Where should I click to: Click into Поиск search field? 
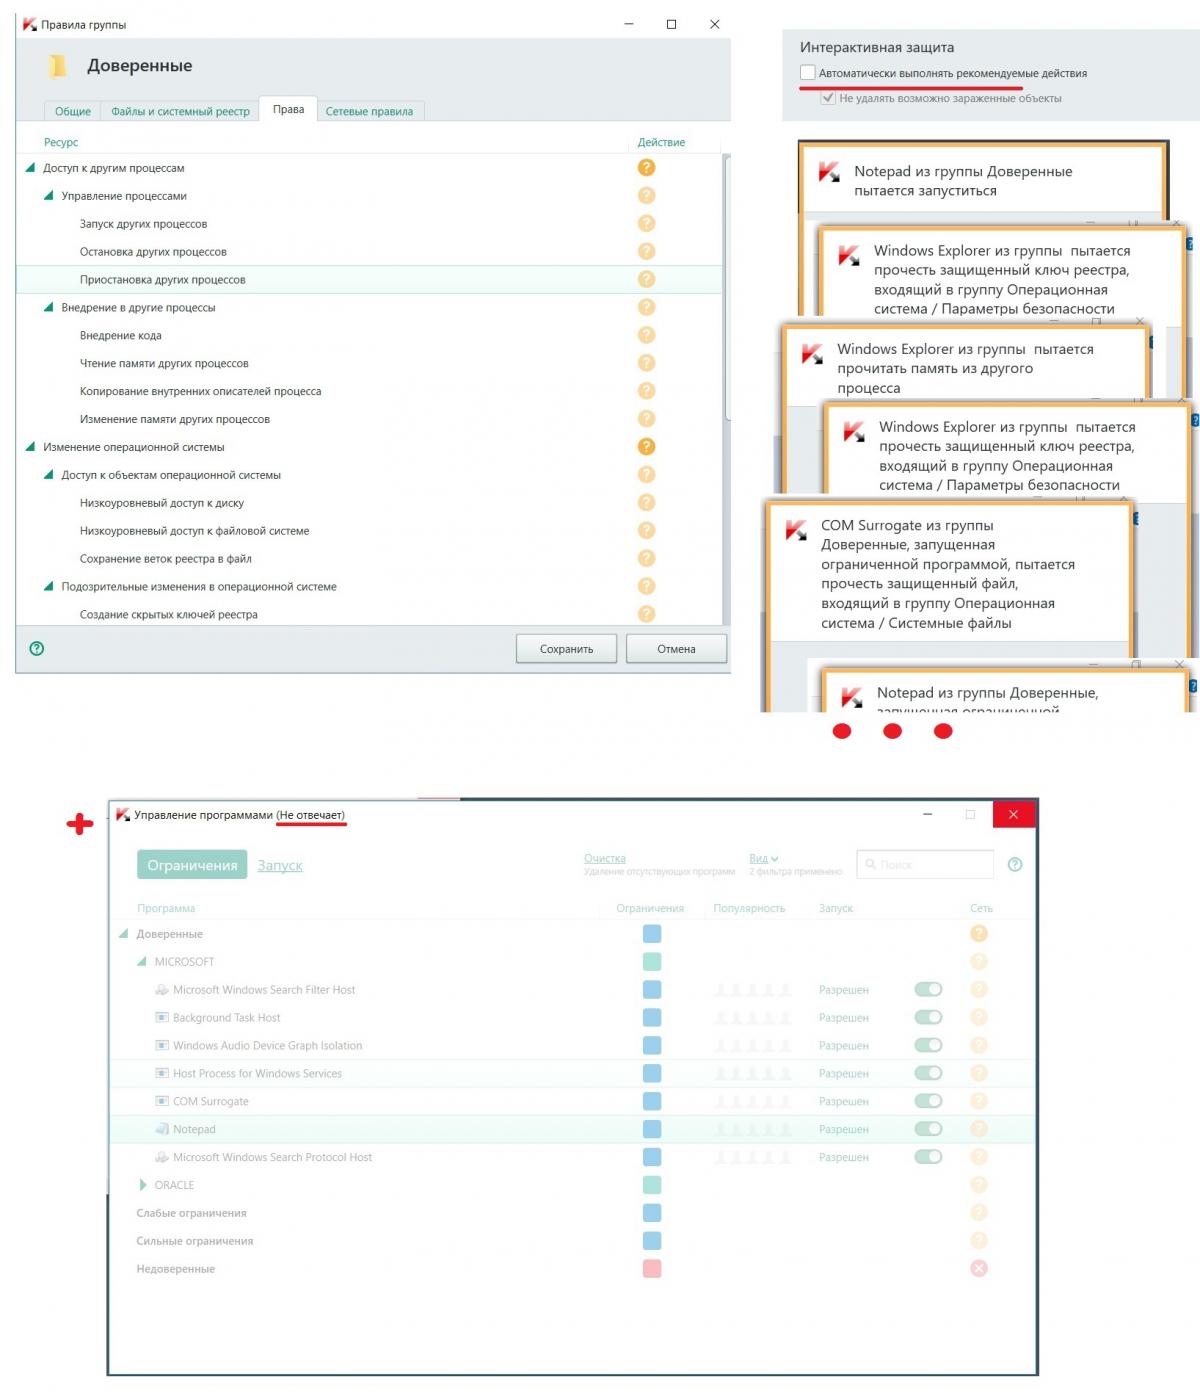point(925,864)
